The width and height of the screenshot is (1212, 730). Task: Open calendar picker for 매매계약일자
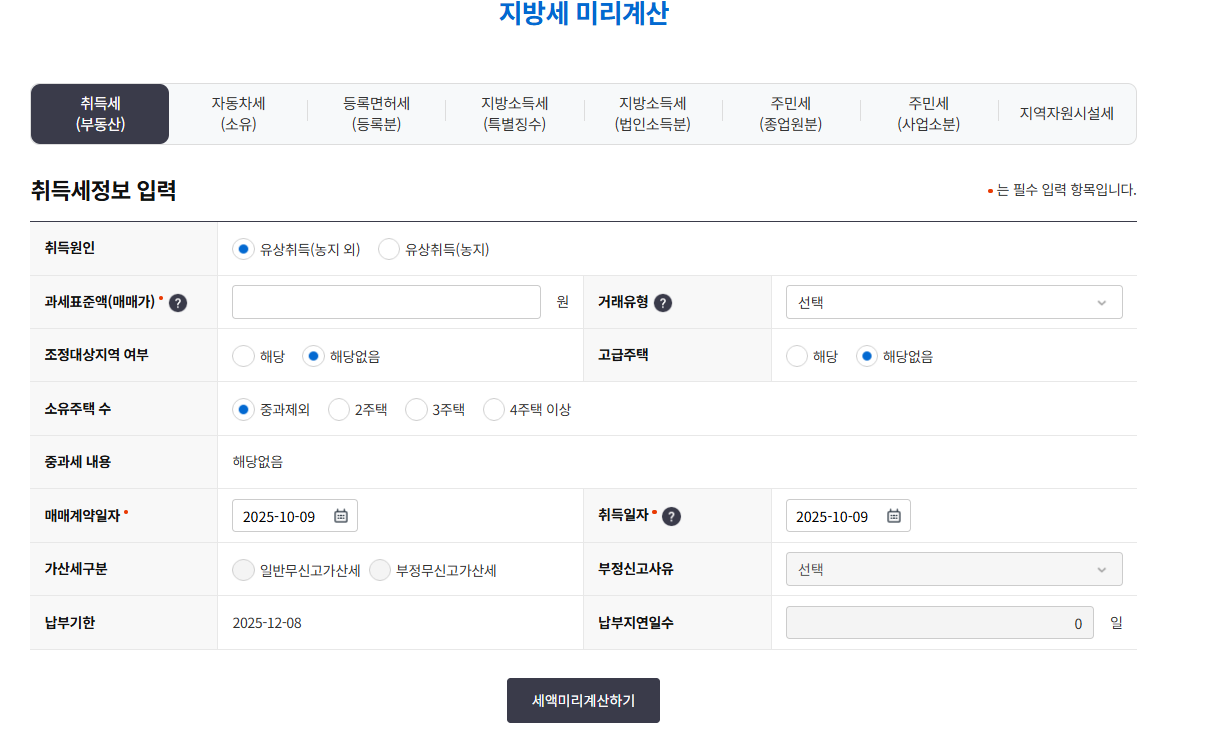tap(339, 515)
